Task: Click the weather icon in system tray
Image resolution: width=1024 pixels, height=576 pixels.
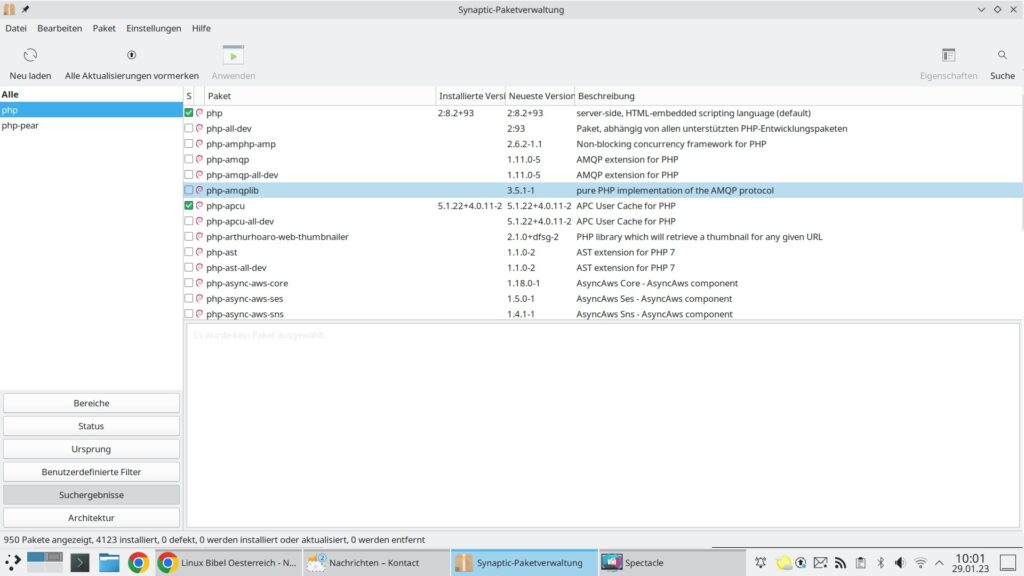Action: coord(783,562)
